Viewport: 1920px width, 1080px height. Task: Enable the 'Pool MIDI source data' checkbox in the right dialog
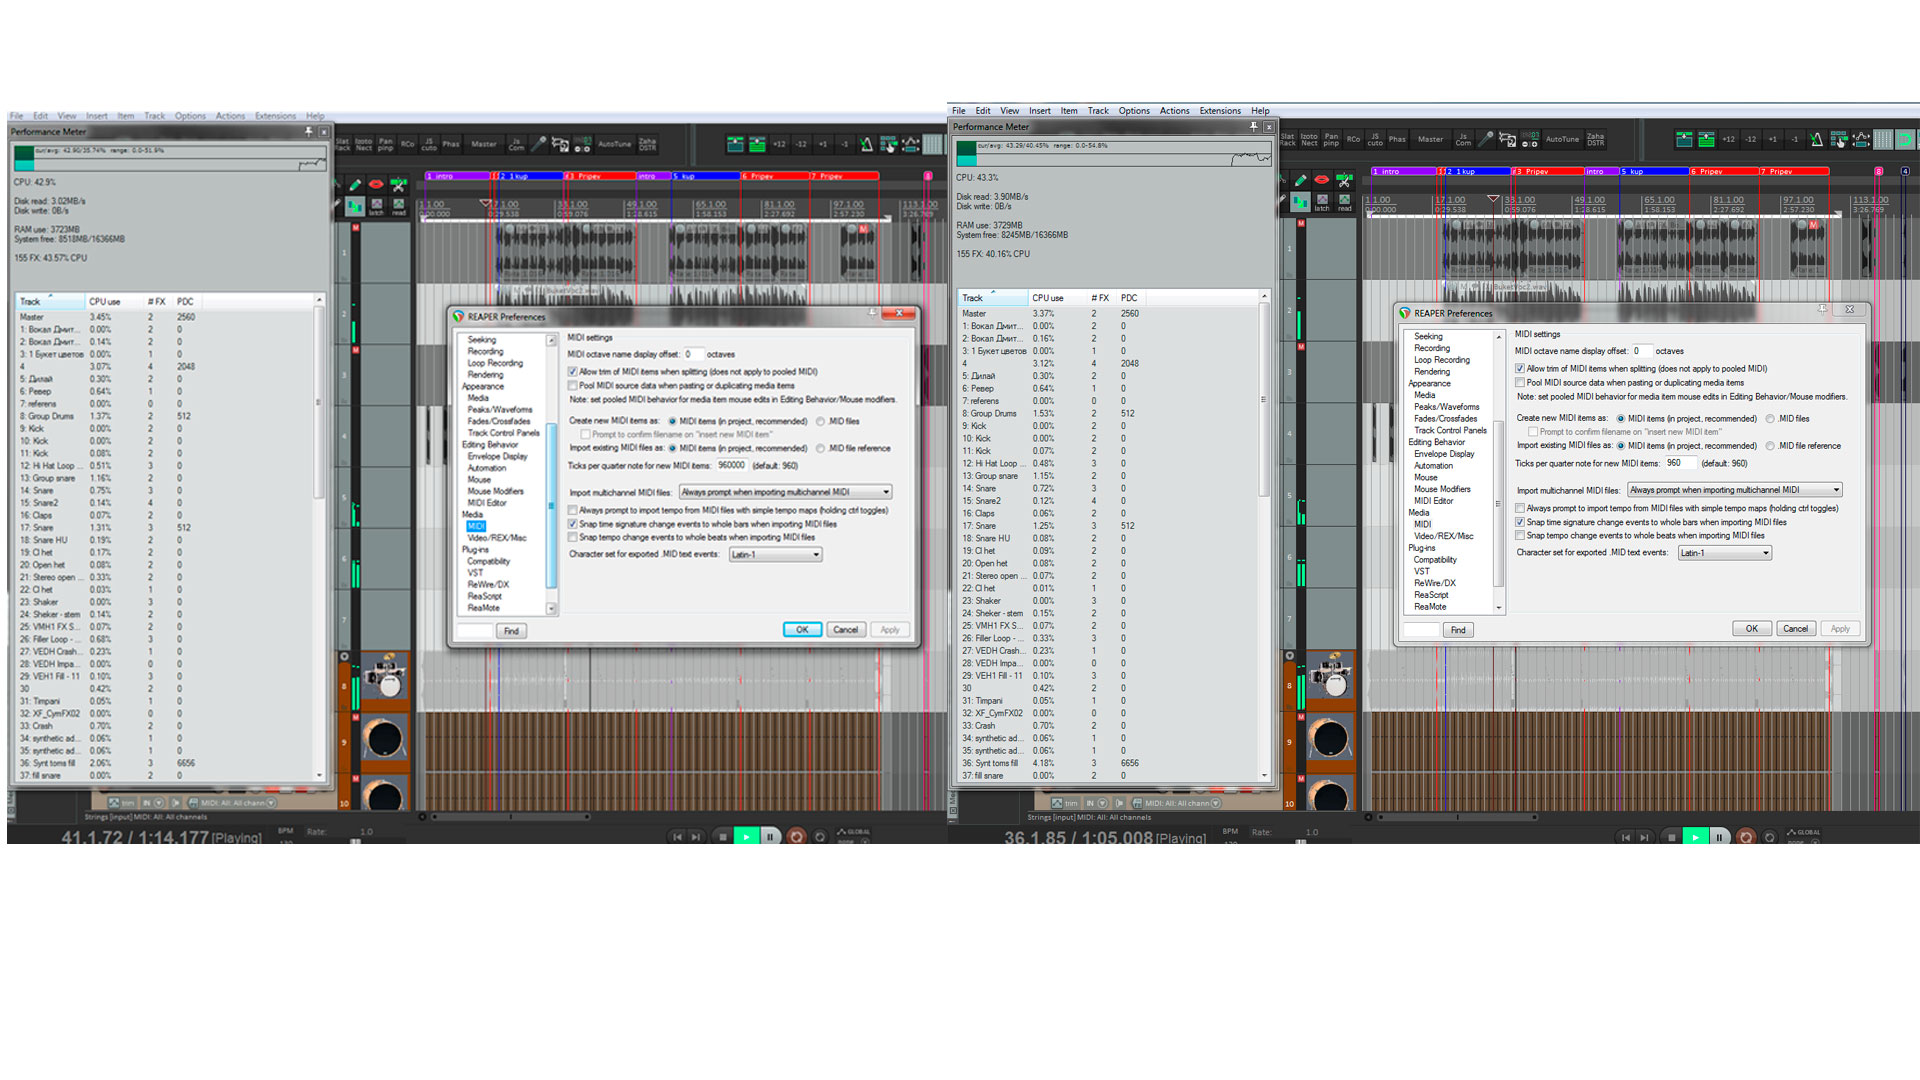[x=1520, y=383]
